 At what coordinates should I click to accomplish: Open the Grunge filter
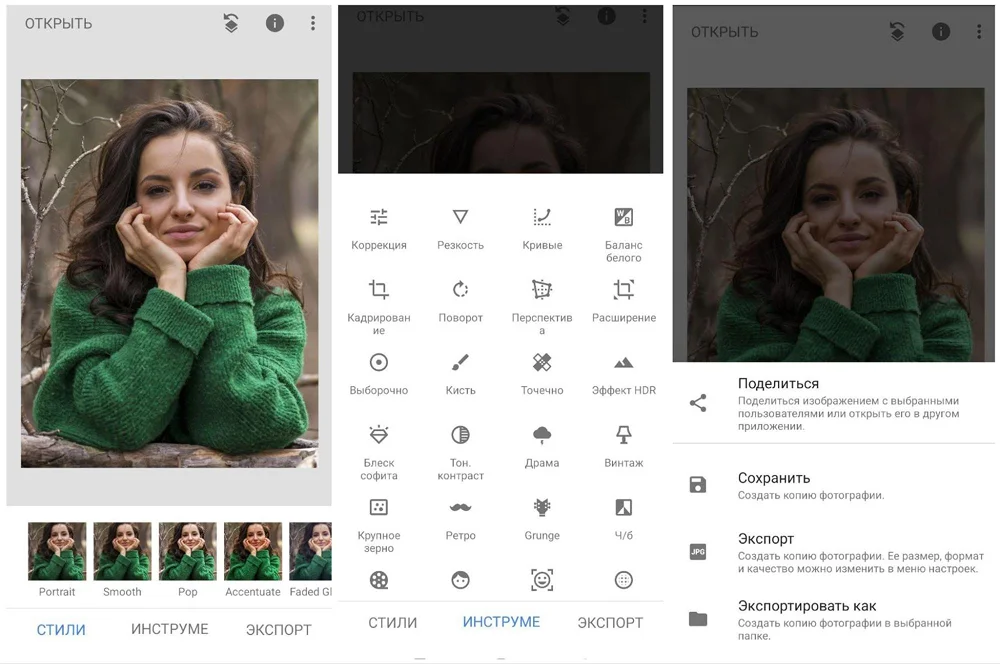point(542,518)
